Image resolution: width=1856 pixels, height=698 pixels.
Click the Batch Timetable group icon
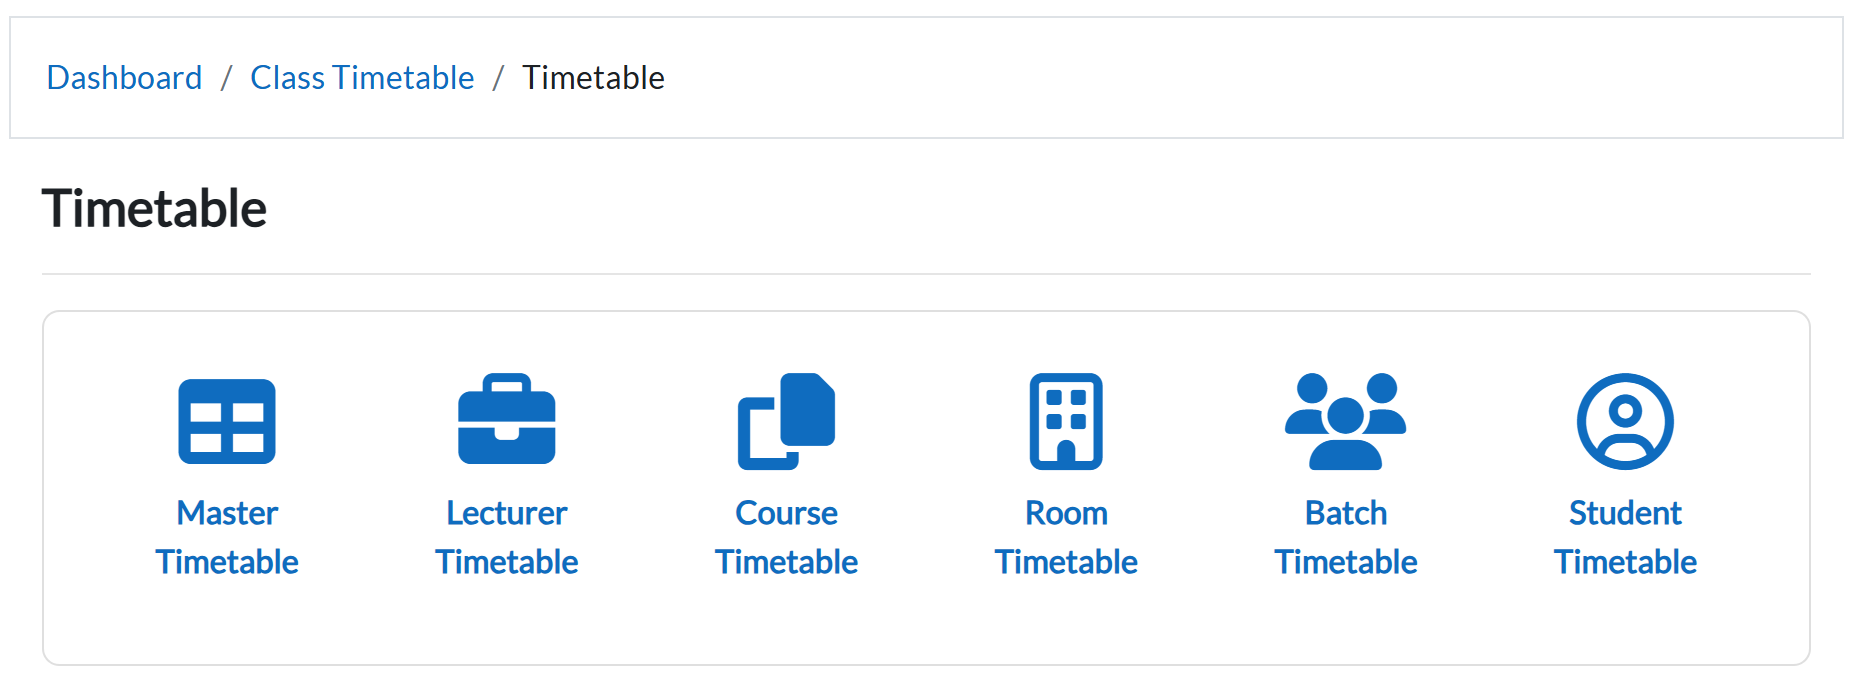tap(1345, 421)
